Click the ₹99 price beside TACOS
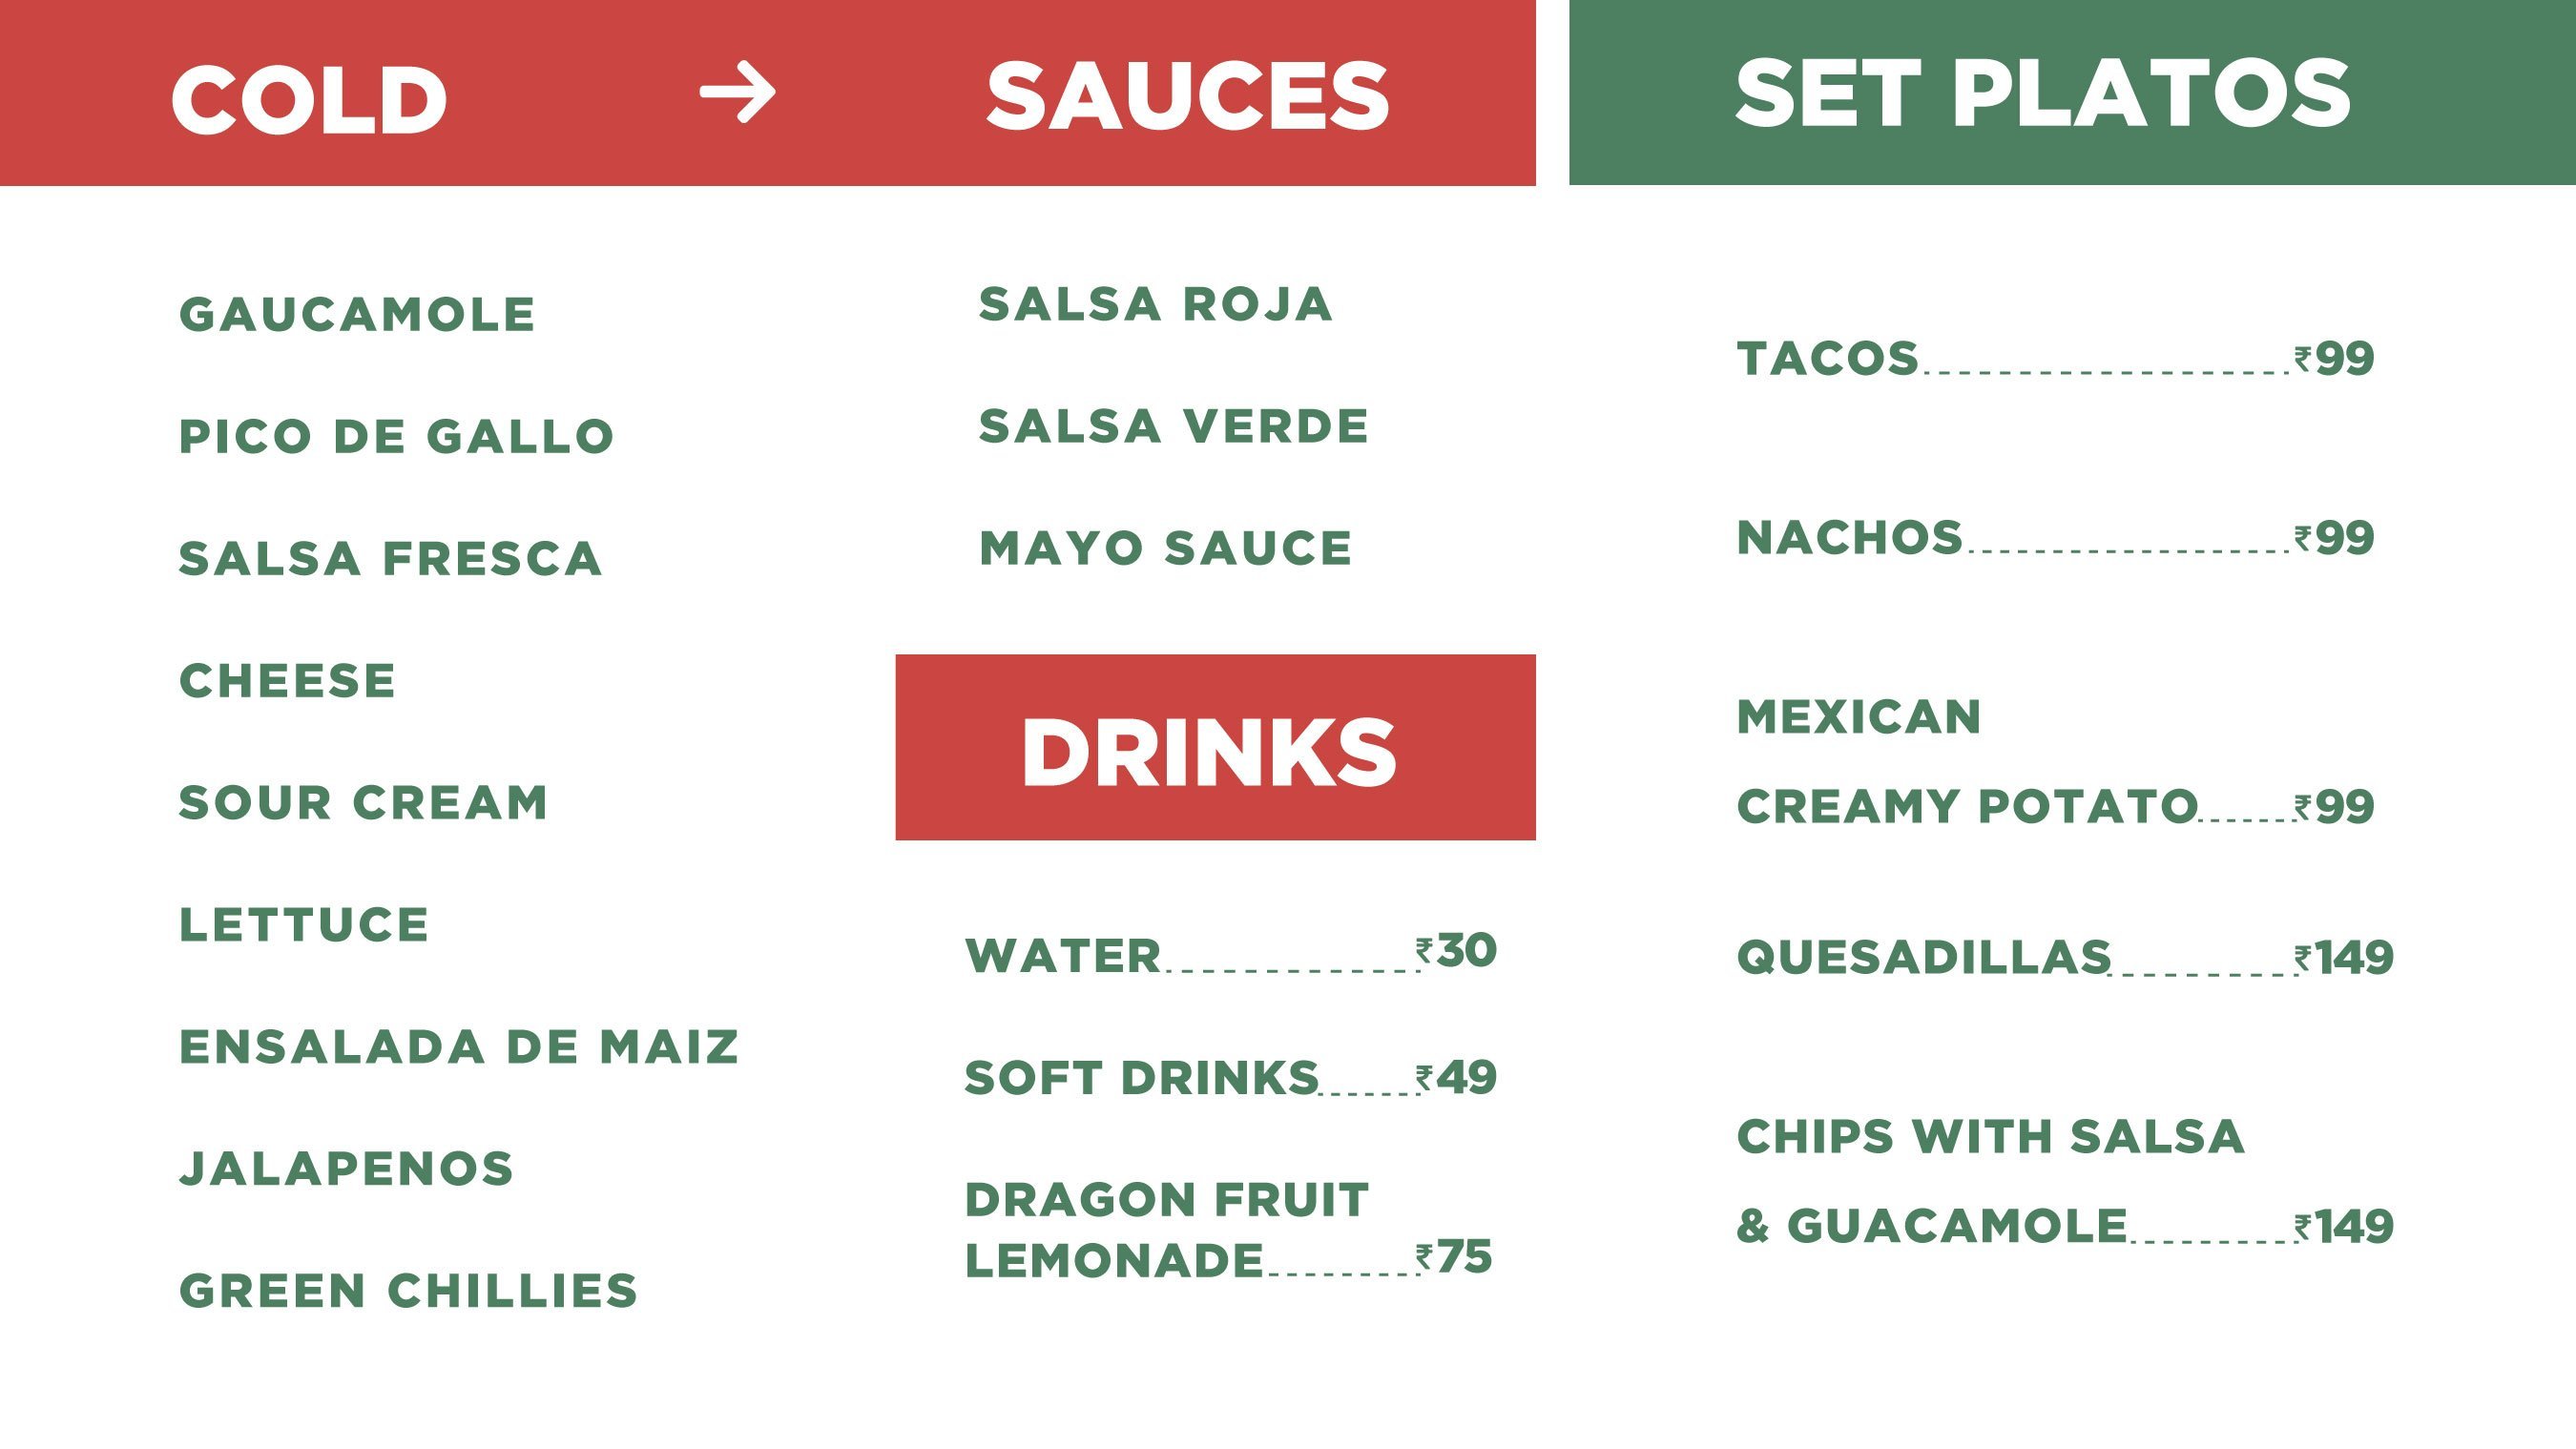2576x1449 pixels. [2334, 358]
